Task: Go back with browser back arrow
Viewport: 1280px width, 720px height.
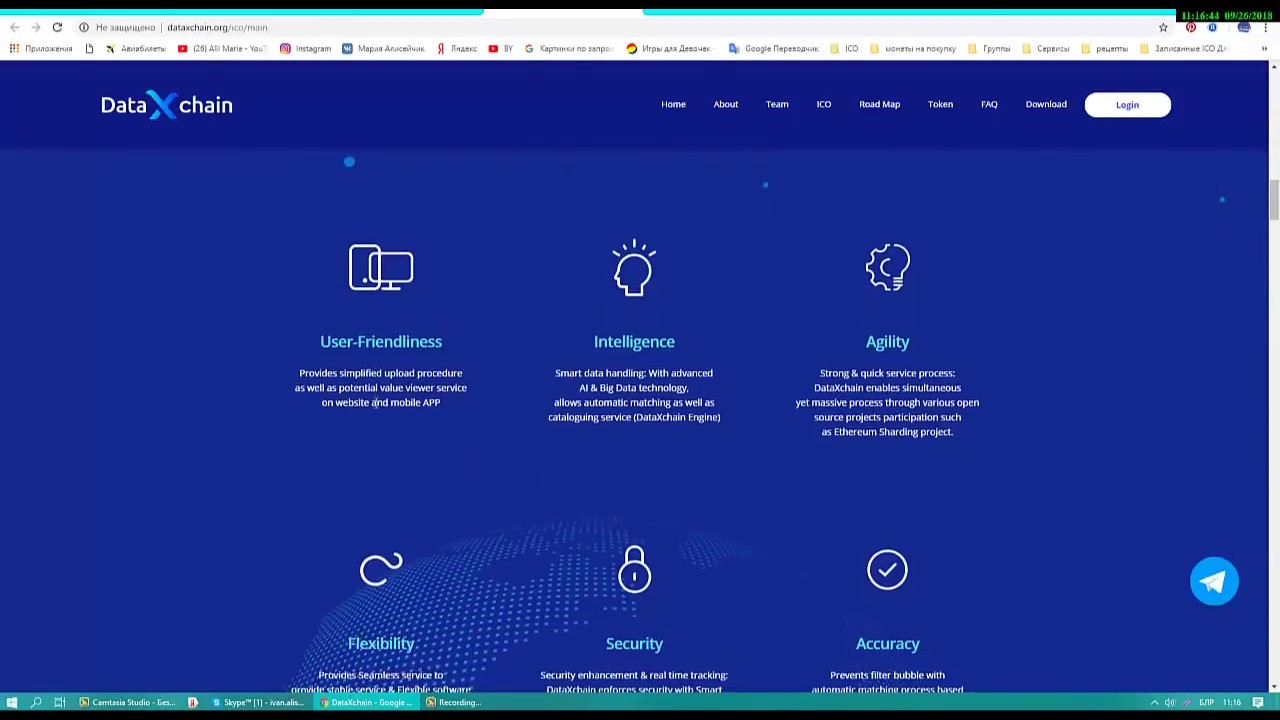Action: [14, 27]
